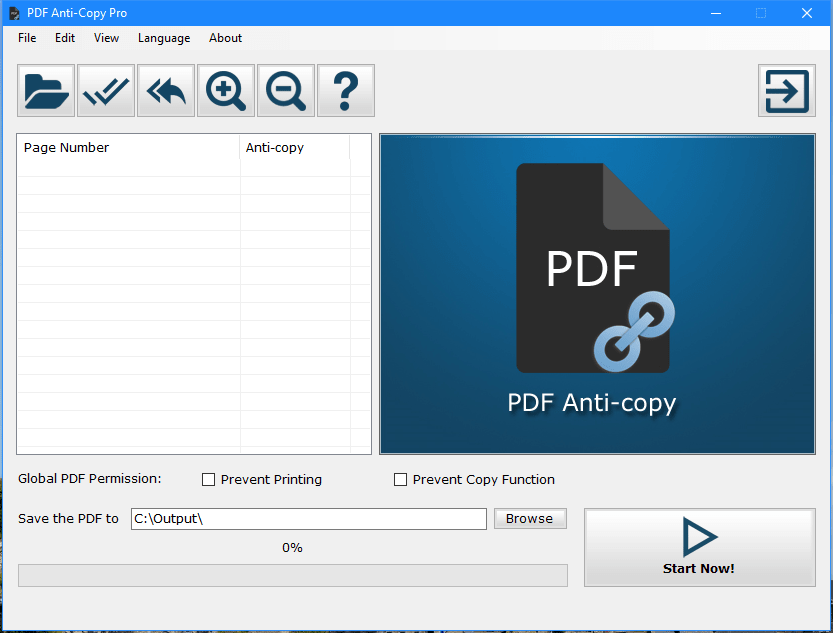The height and width of the screenshot is (633, 833).
Task: Click the double-arrow undo-all icon
Action: 166,91
